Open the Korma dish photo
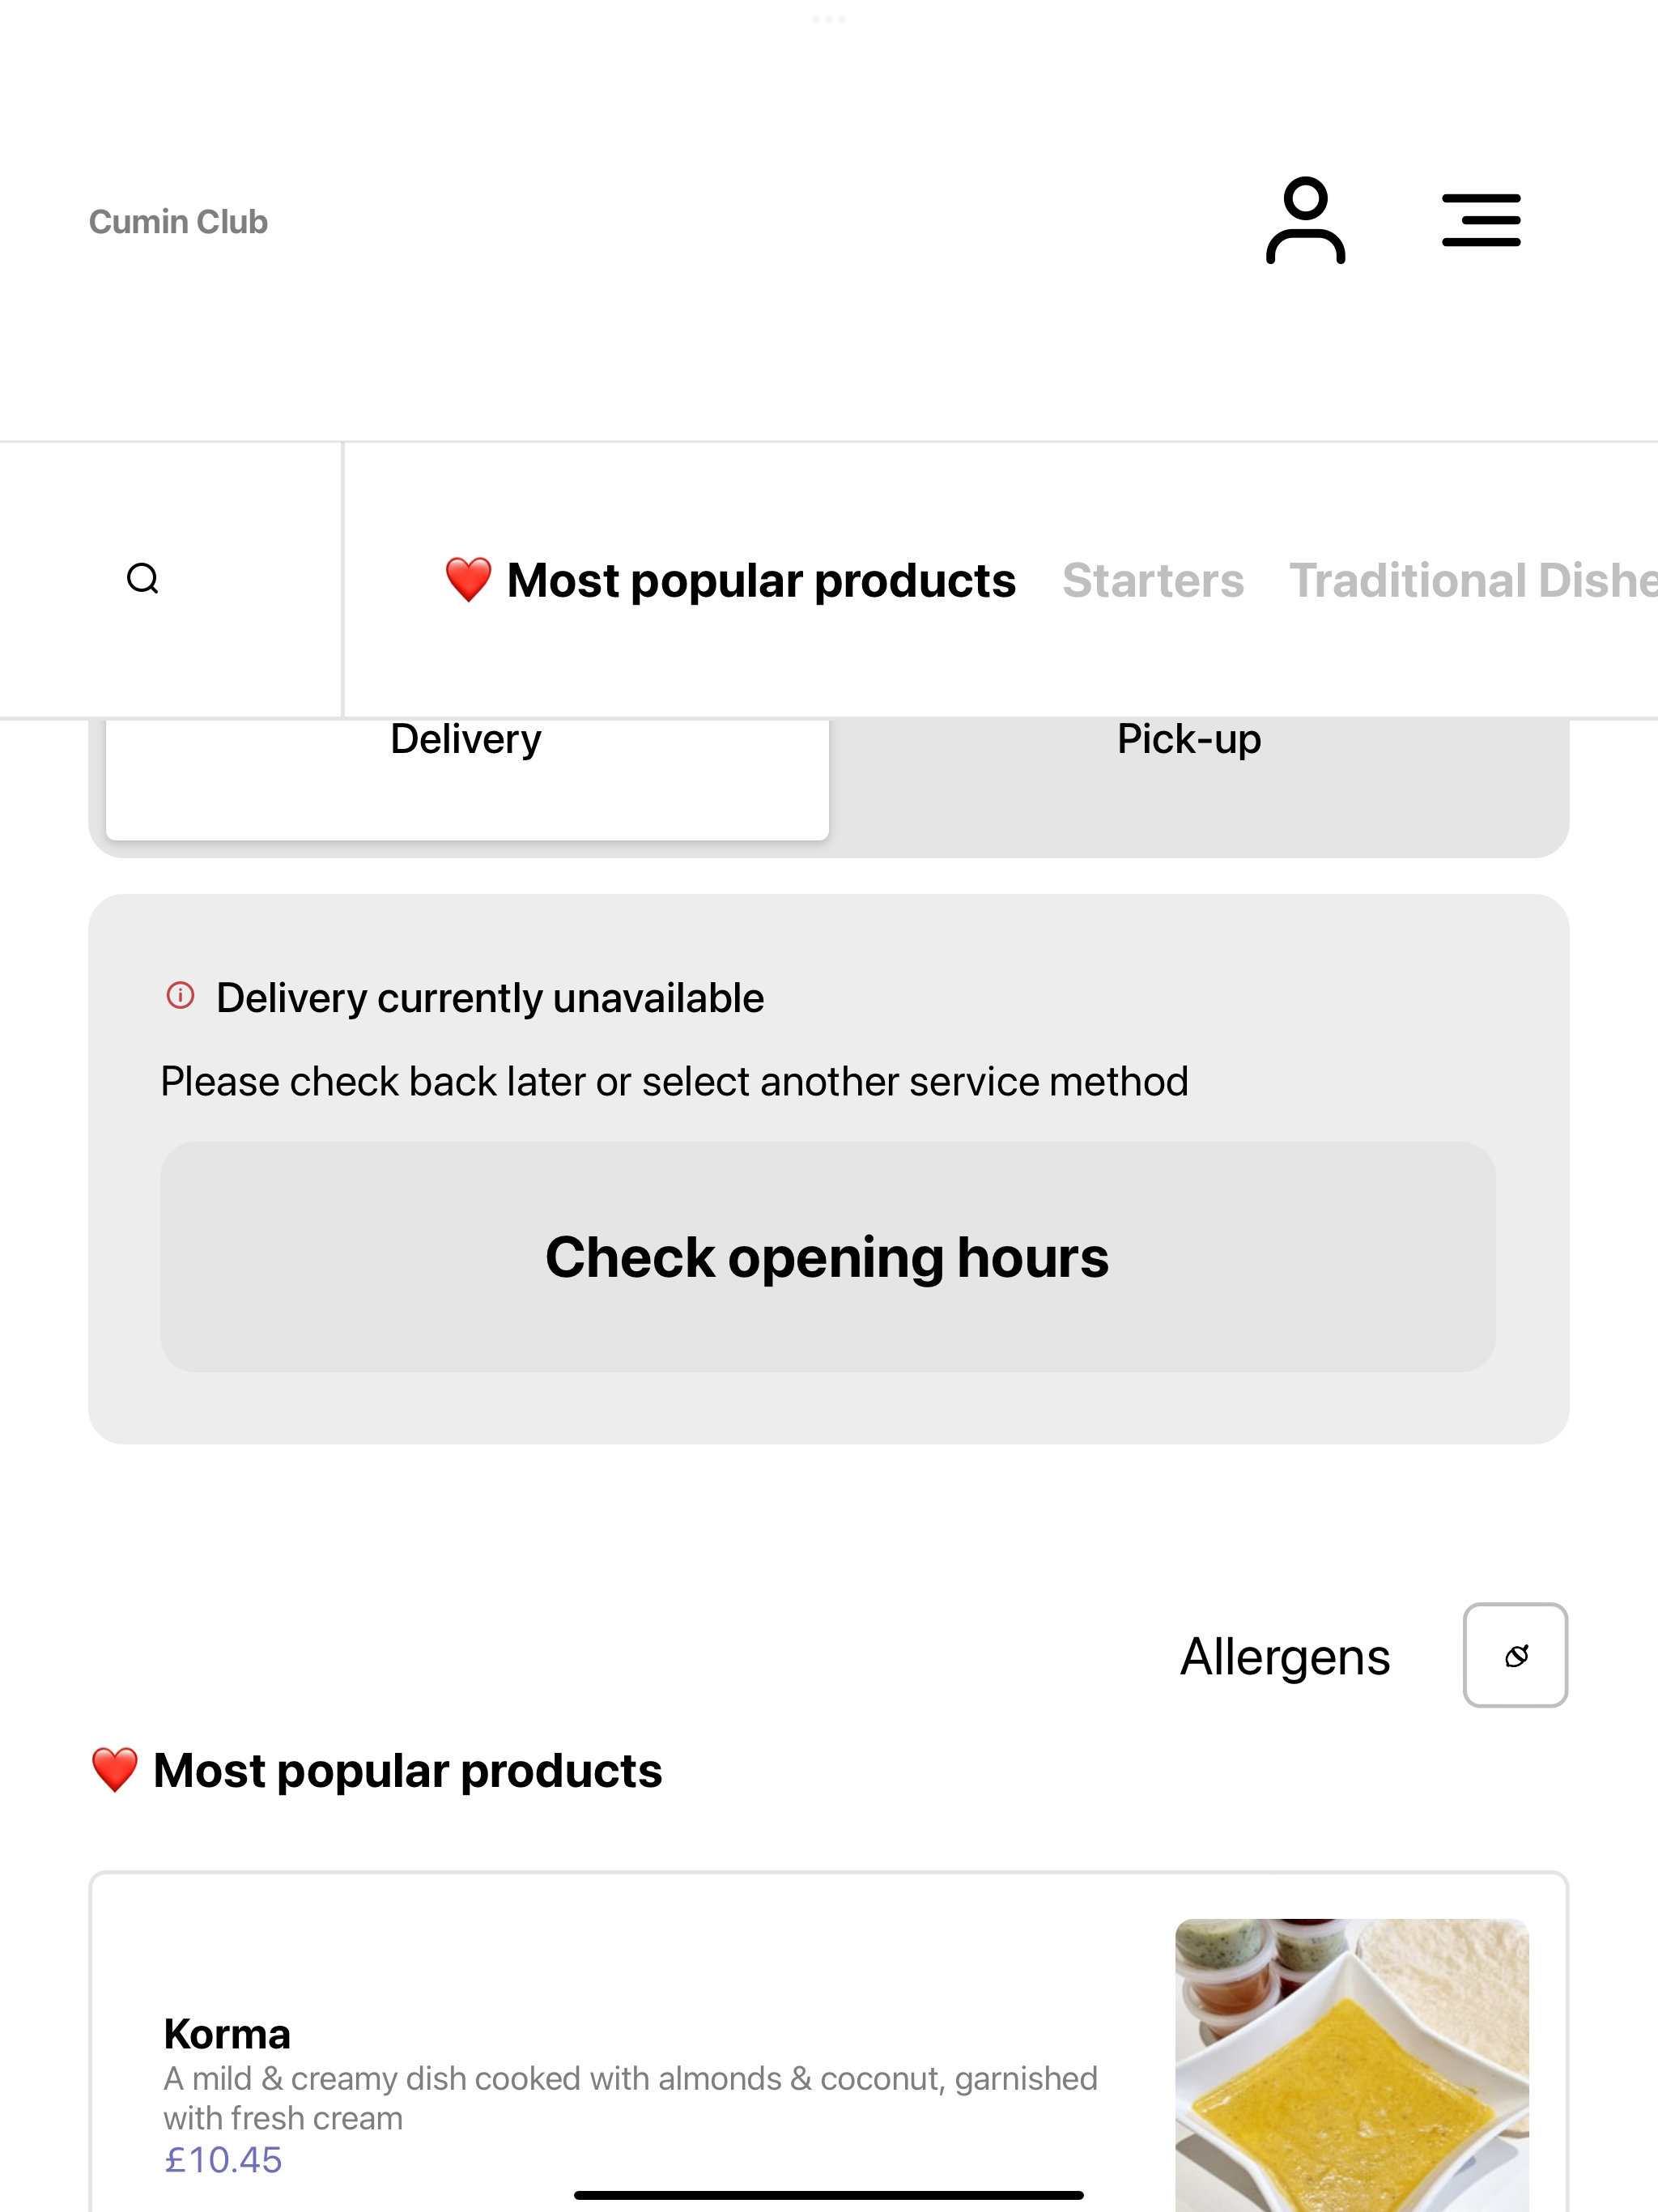 tap(1352, 2065)
